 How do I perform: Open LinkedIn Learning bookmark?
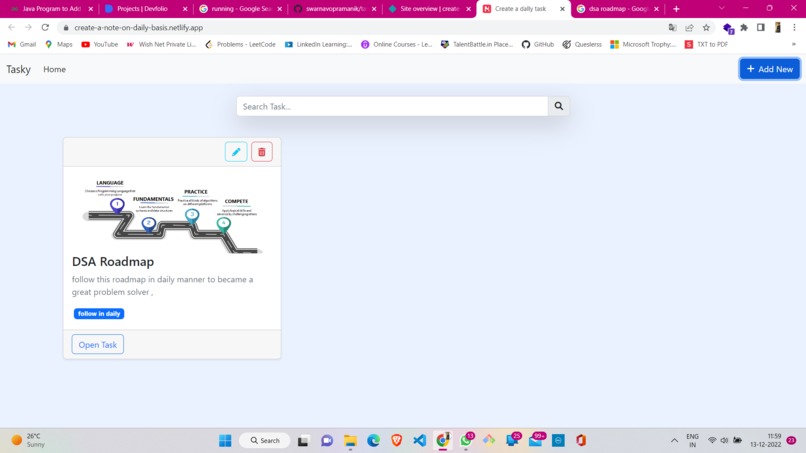[318, 44]
